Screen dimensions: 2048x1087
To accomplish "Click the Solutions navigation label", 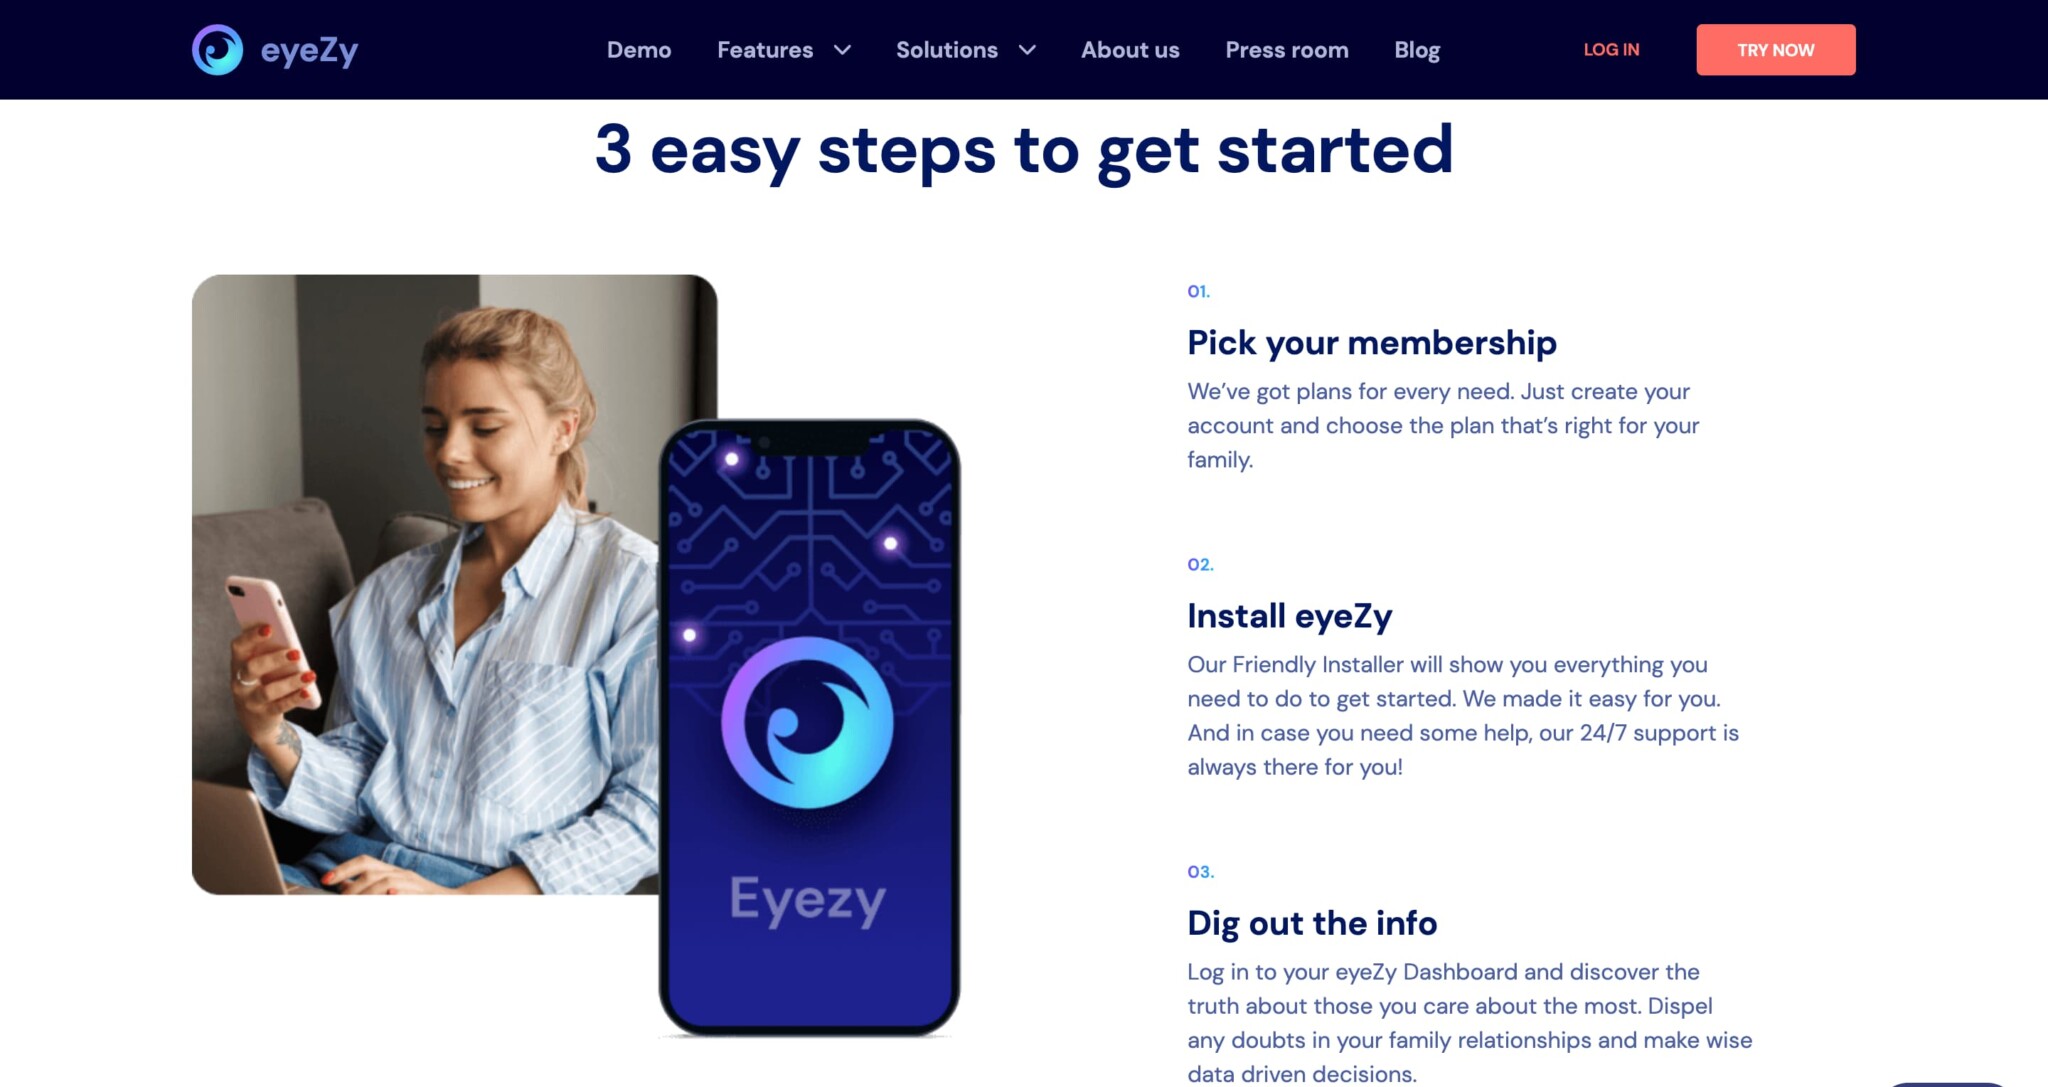I will click(x=947, y=50).
